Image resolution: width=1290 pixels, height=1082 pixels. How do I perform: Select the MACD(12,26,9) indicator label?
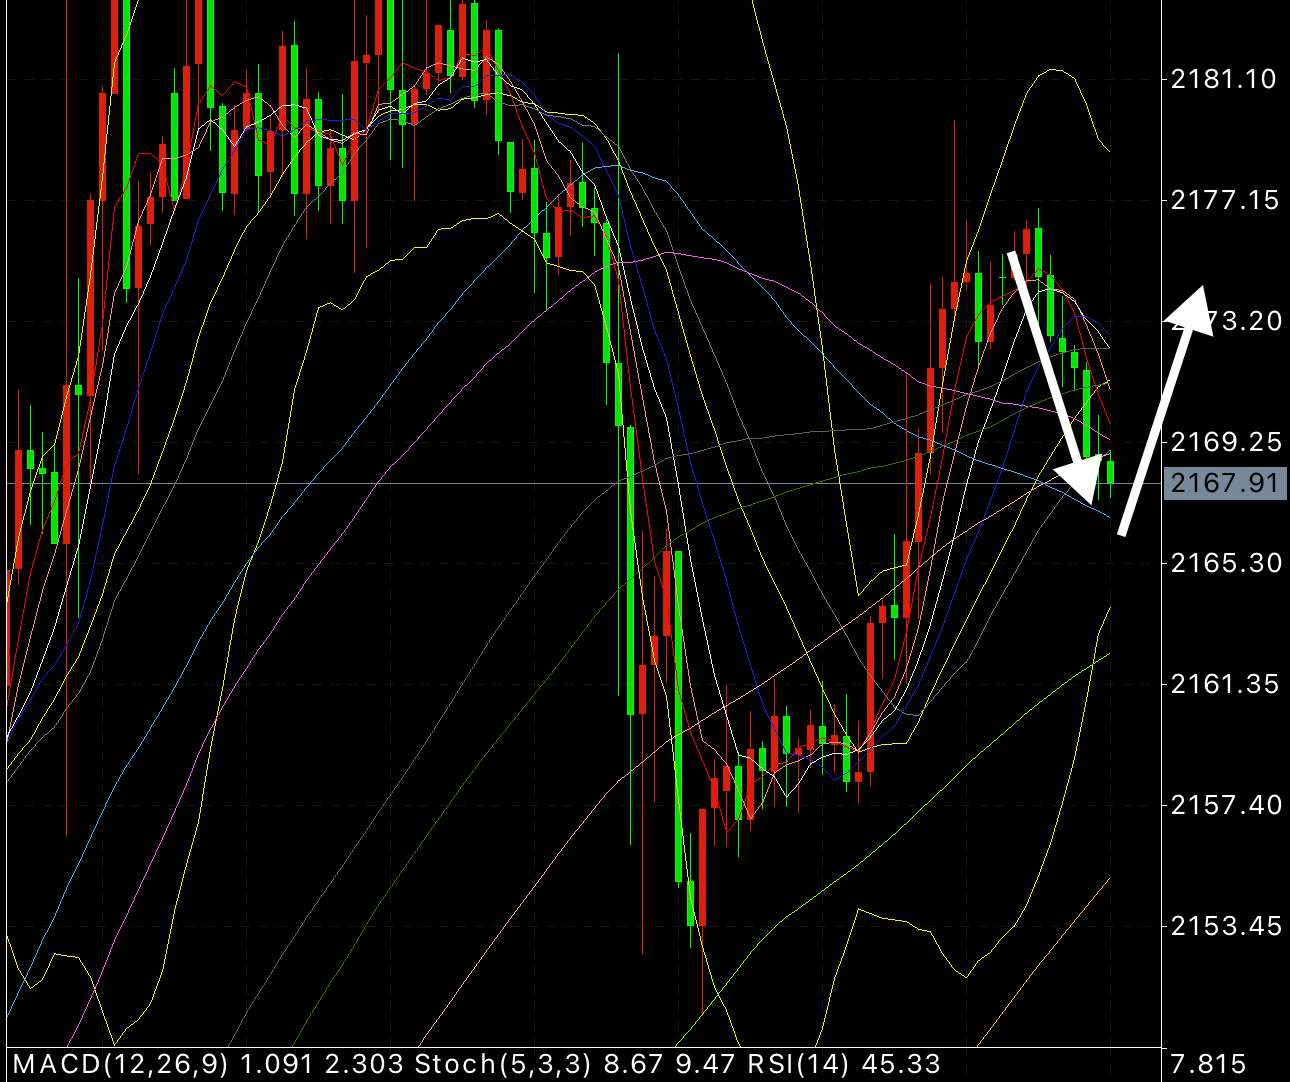coord(120,1064)
